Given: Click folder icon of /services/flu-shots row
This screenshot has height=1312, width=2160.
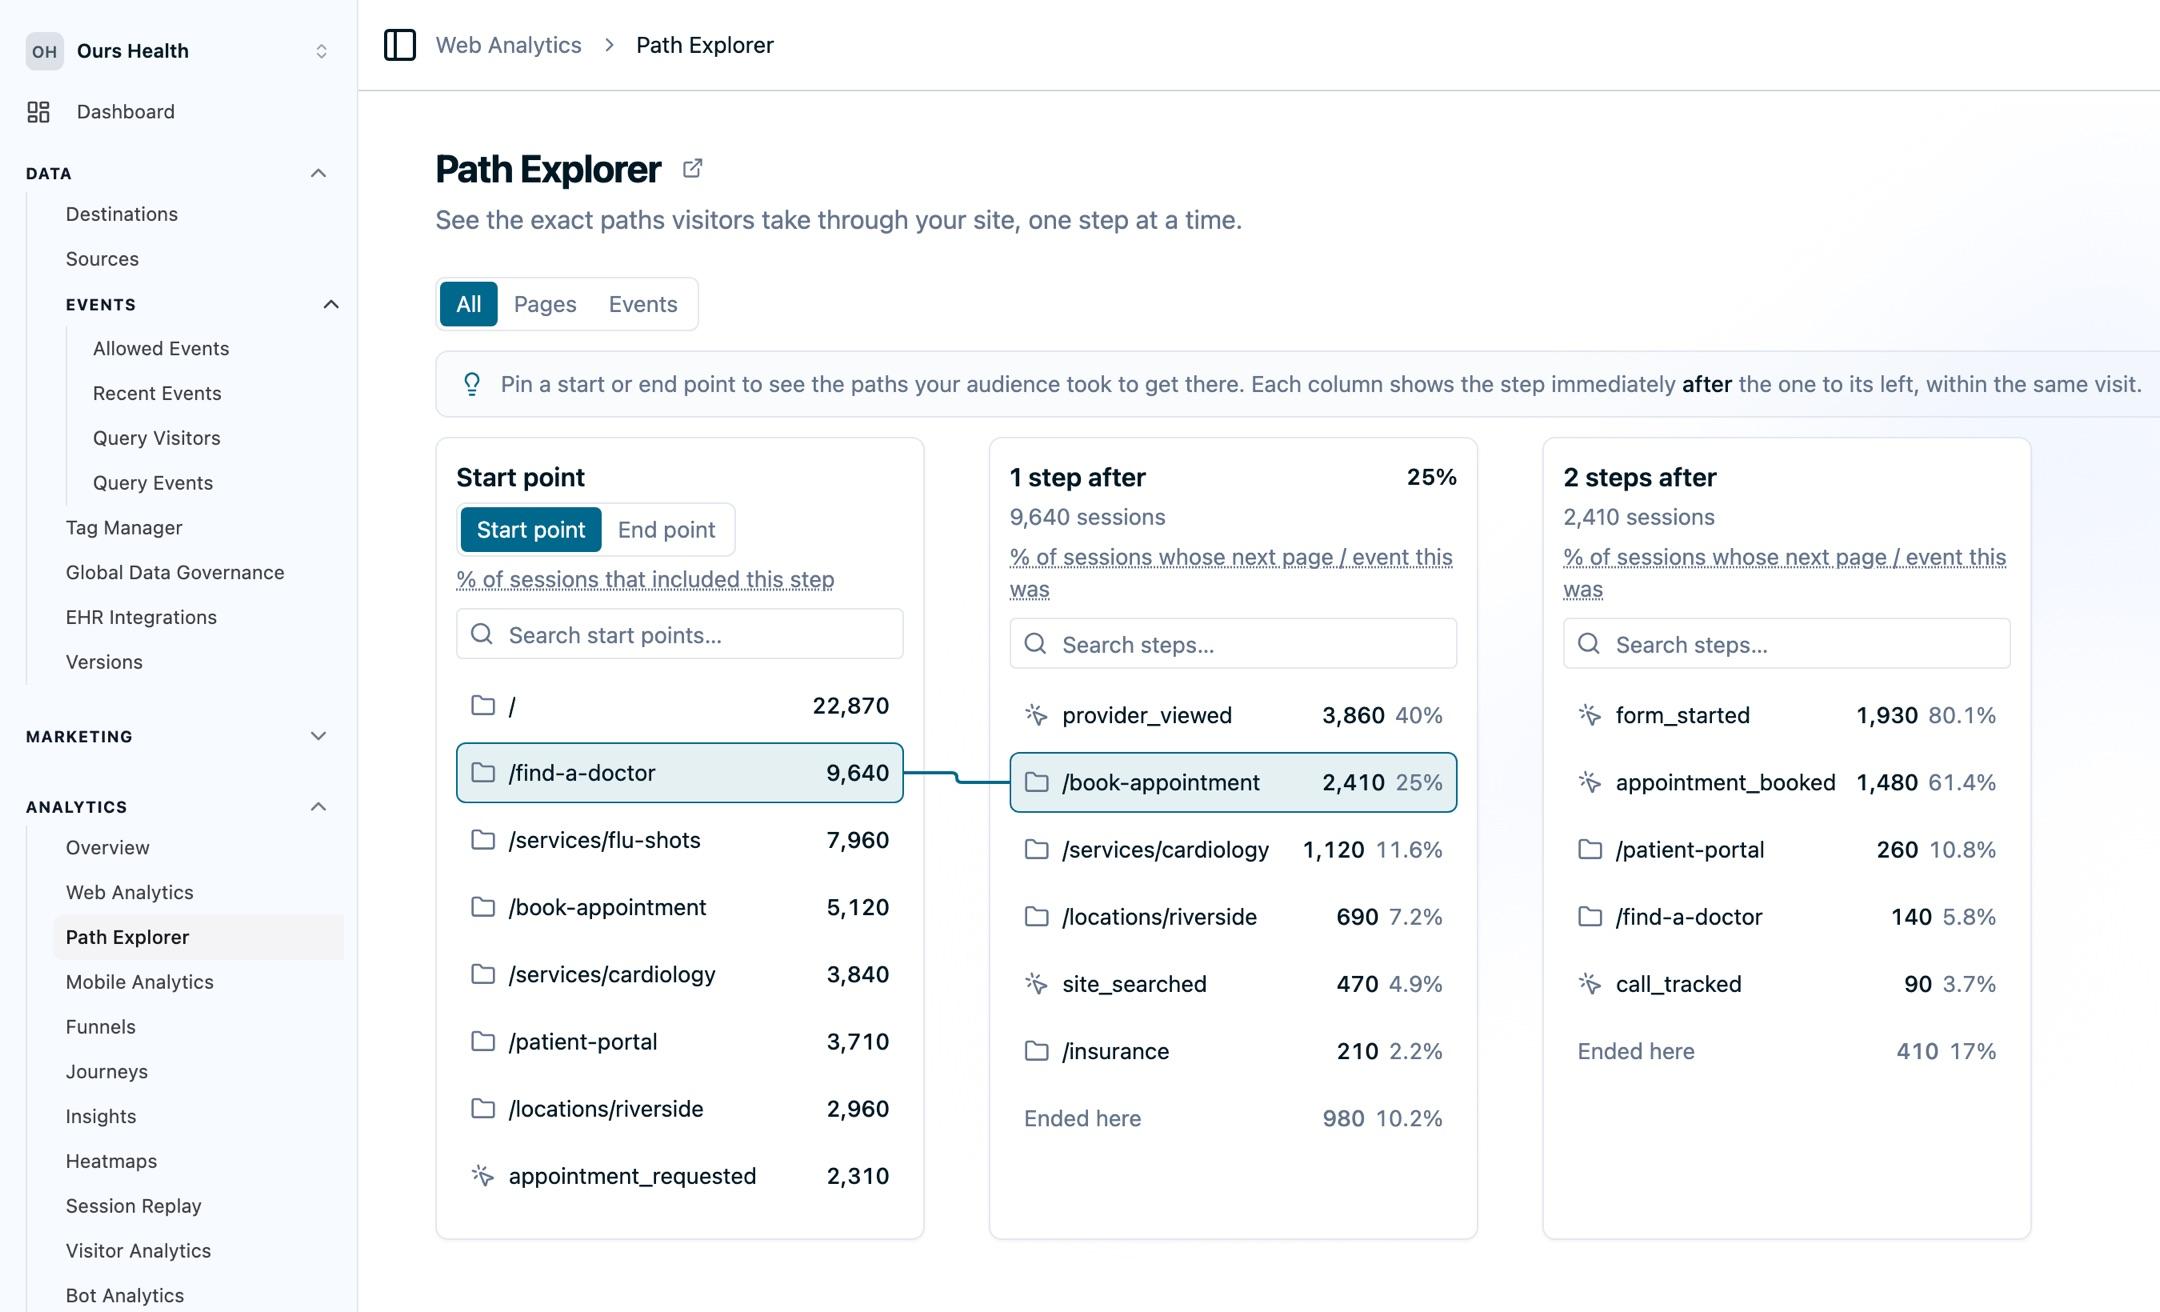Looking at the screenshot, I should [483, 840].
